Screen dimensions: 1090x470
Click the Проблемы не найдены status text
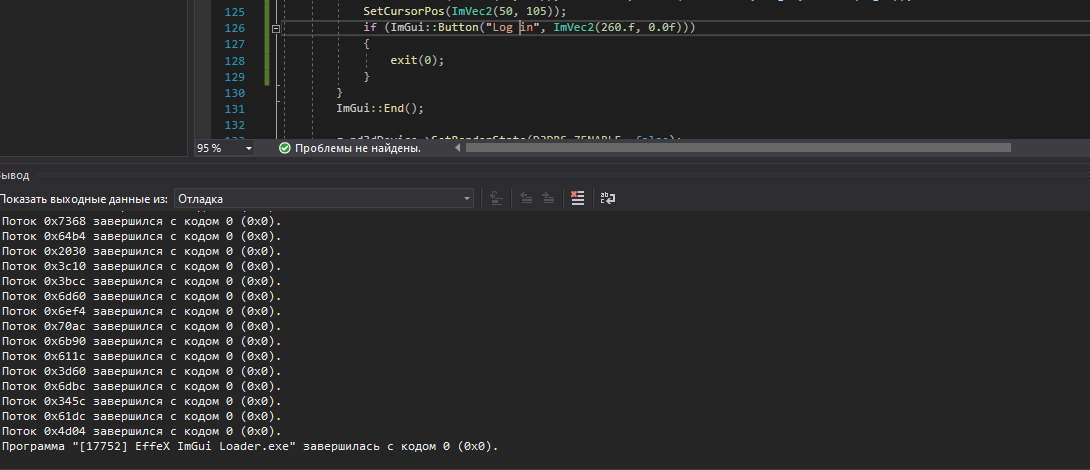click(x=357, y=148)
